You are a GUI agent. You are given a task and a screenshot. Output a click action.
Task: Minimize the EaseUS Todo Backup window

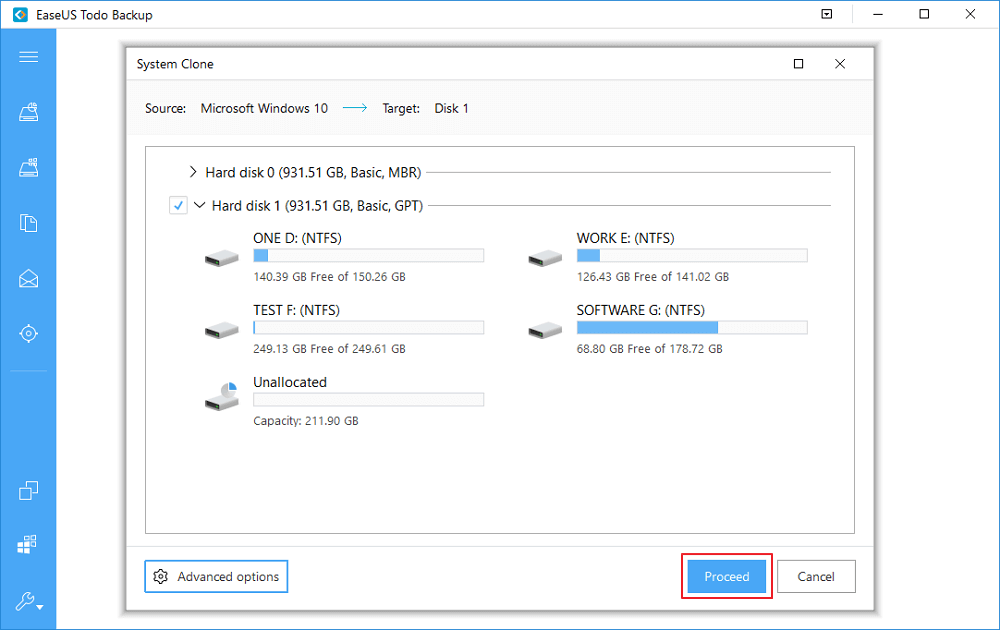tap(878, 14)
